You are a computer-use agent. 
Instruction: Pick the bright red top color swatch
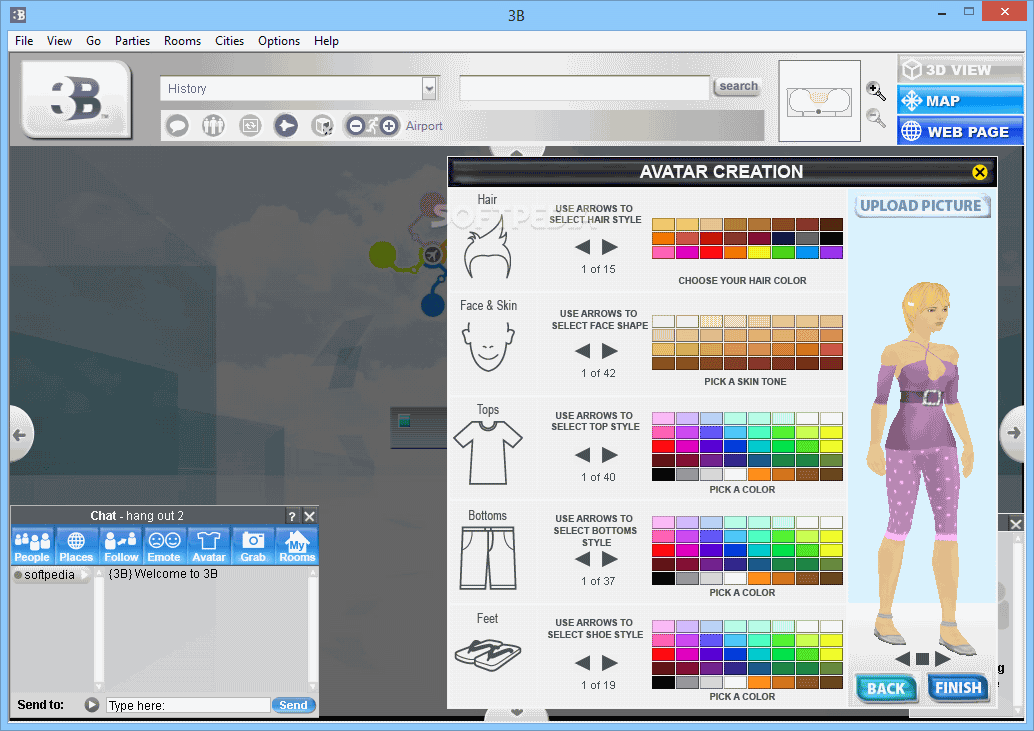(x=663, y=446)
